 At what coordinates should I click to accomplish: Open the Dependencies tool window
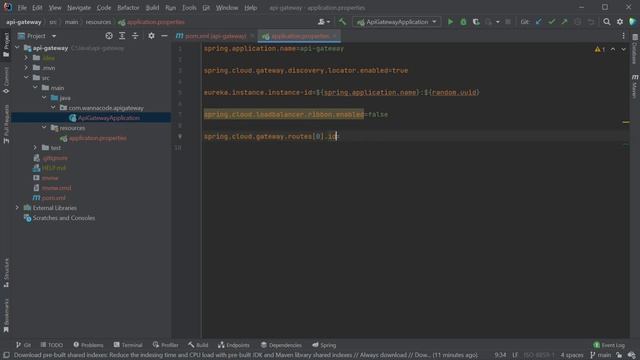(x=281, y=345)
